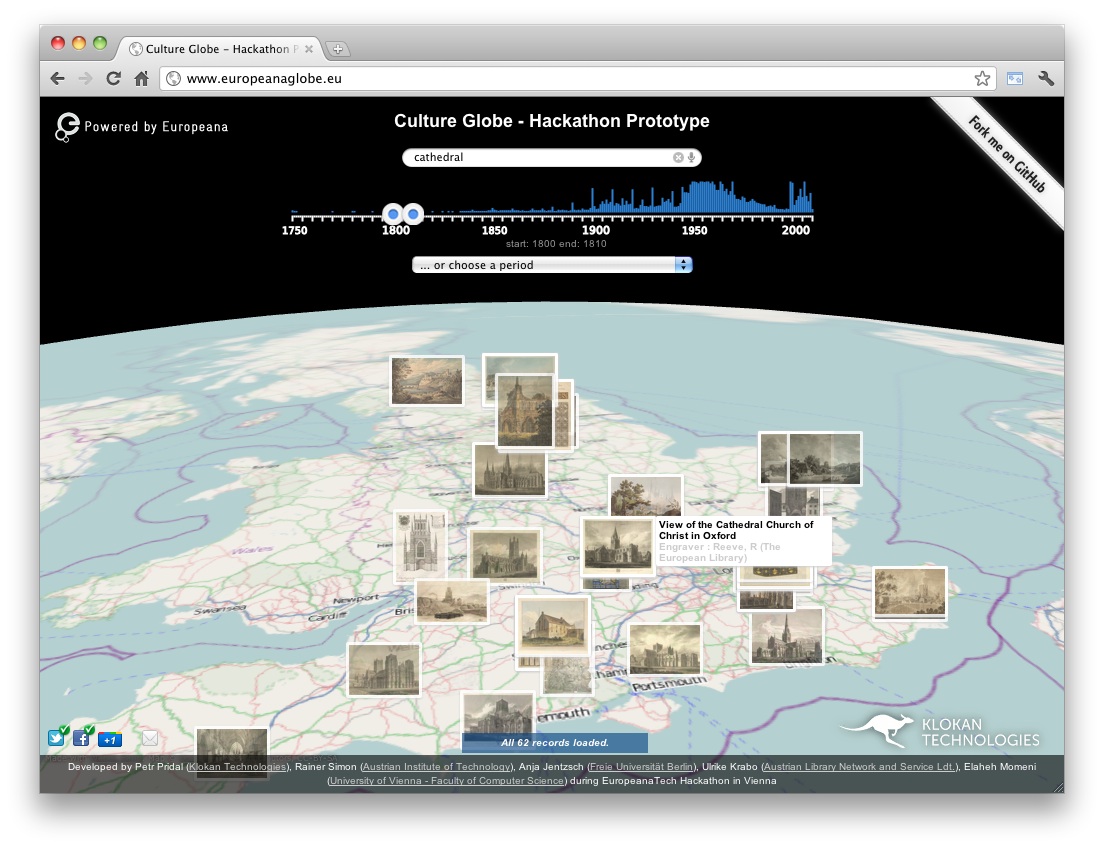Open the 'or choose a period' dropdown

[552, 265]
